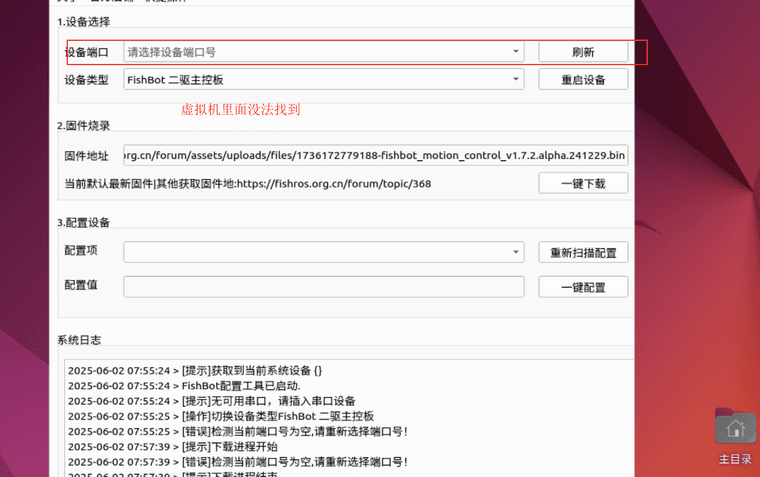Click the 重新扫描配置 button
The image size is (760, 477).
pos(583,252)
